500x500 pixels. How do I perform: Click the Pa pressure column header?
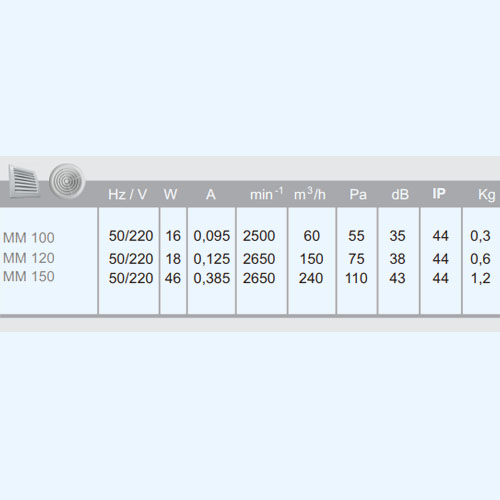click(x=358, y=194)
